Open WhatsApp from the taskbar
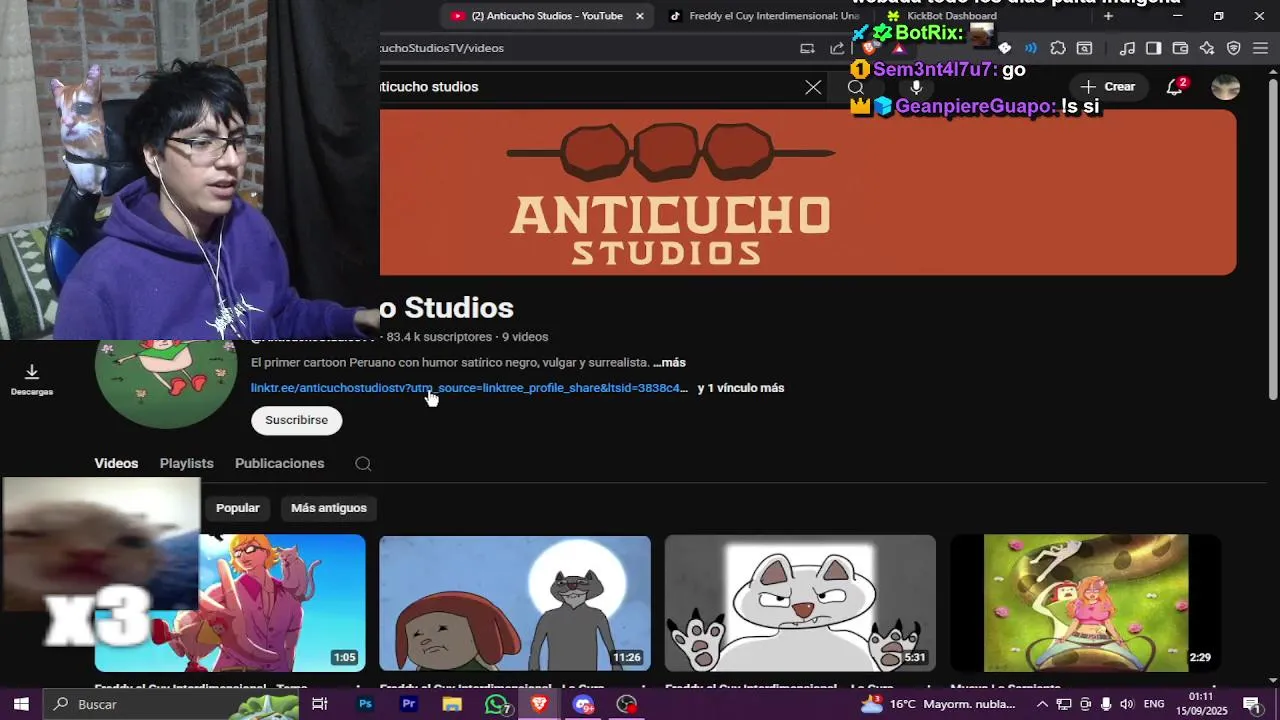This screenshot has height=720, width=1280. pyautogui.click(x=496, y=704)
